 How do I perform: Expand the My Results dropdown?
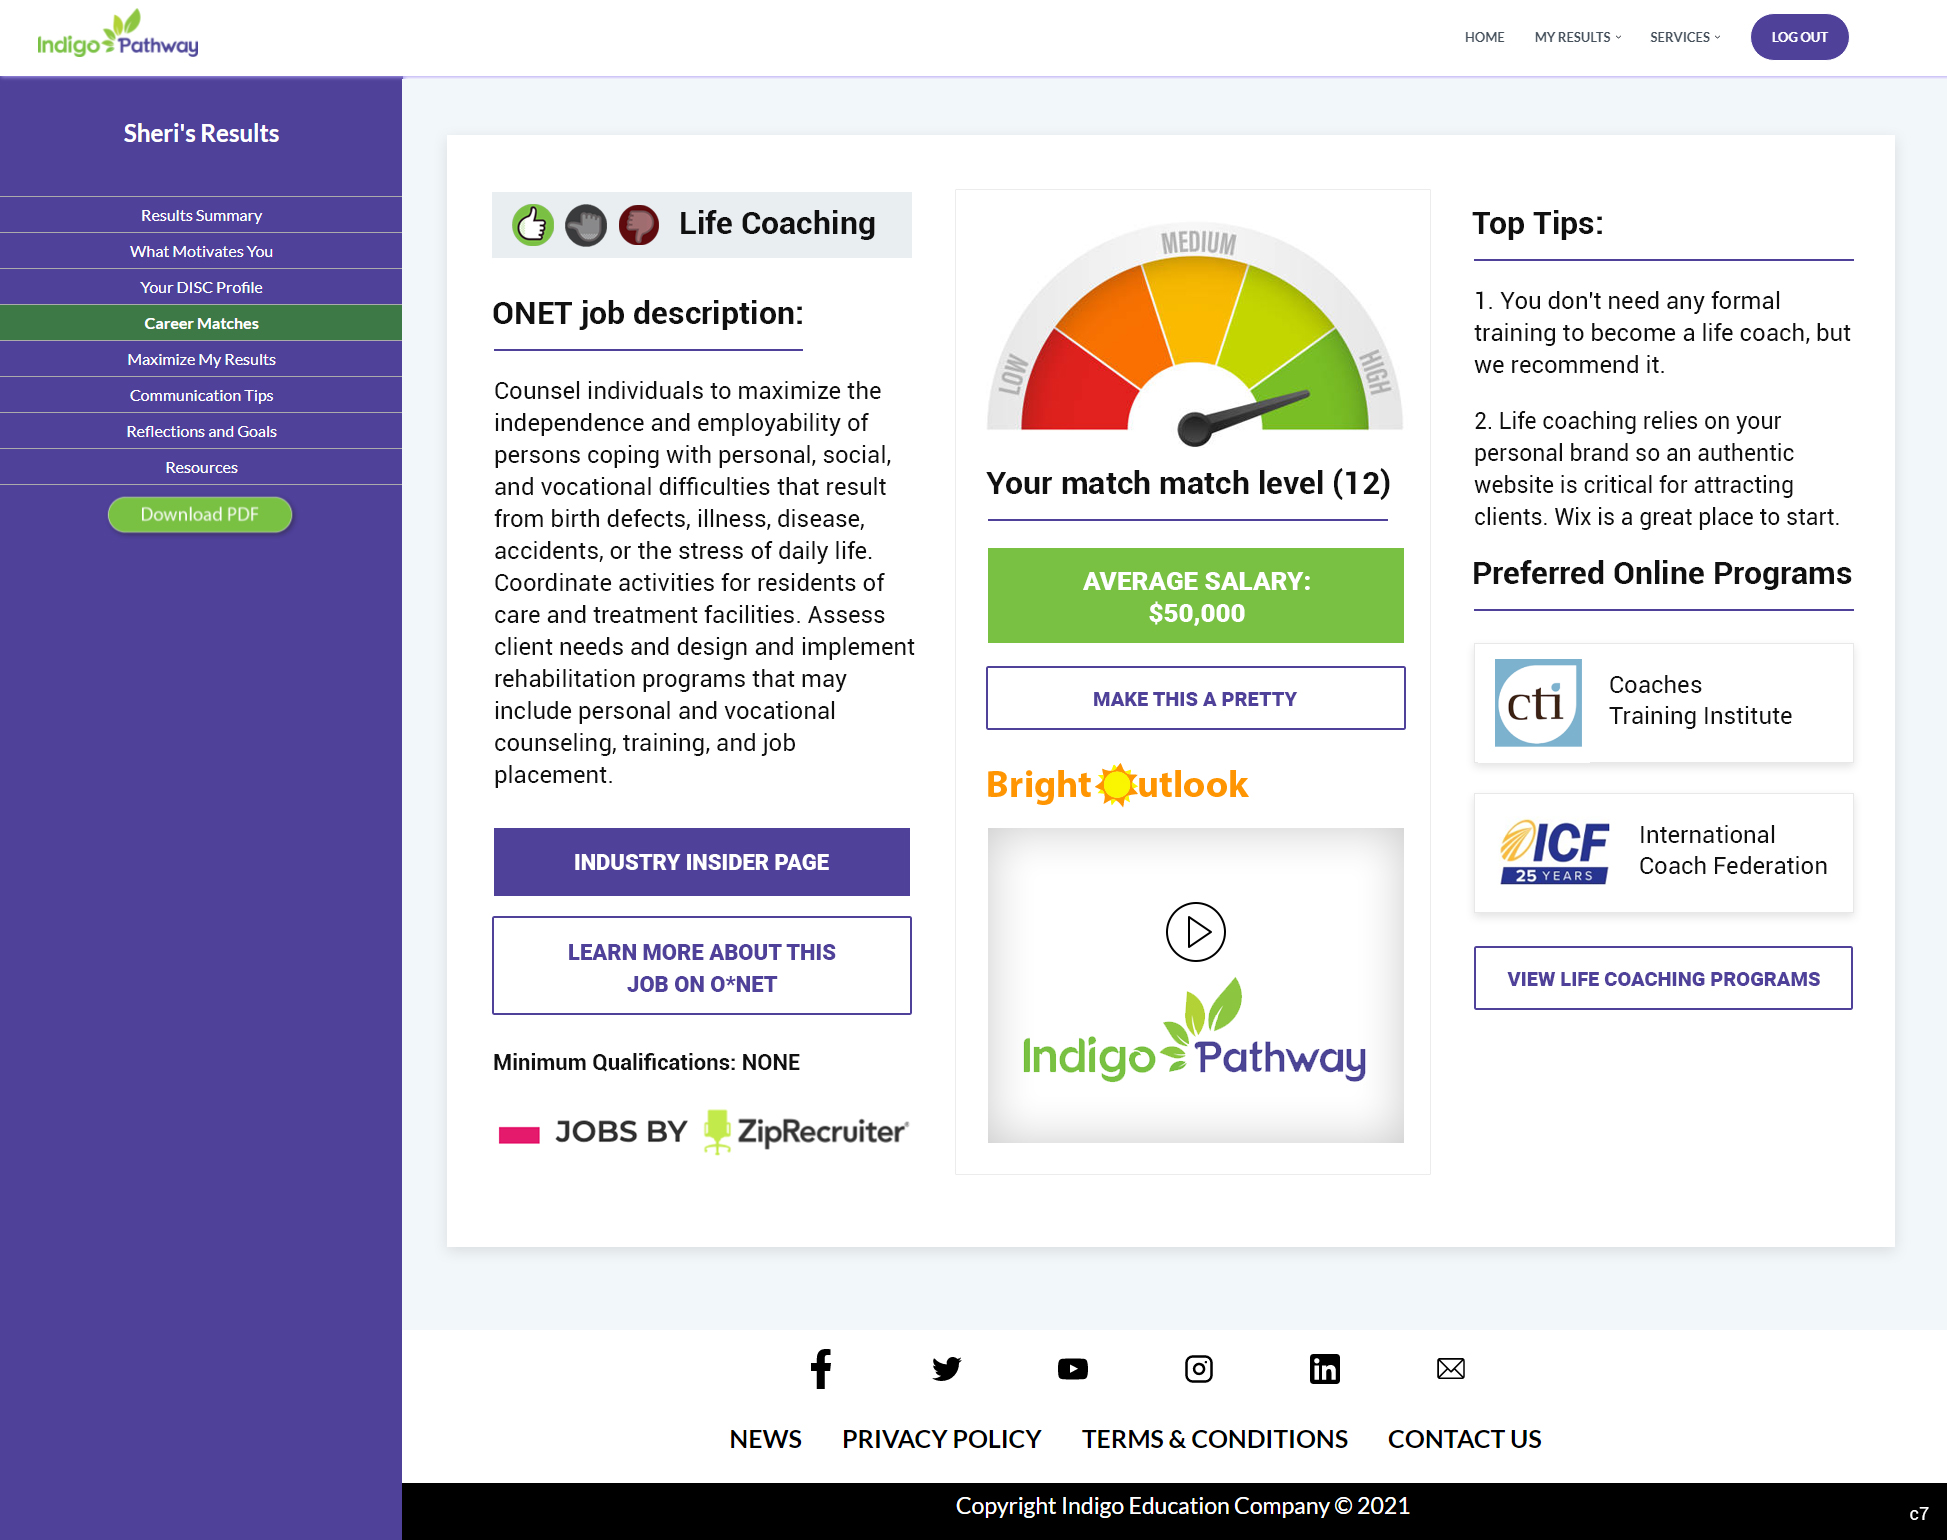click(x=1577, y=37)
